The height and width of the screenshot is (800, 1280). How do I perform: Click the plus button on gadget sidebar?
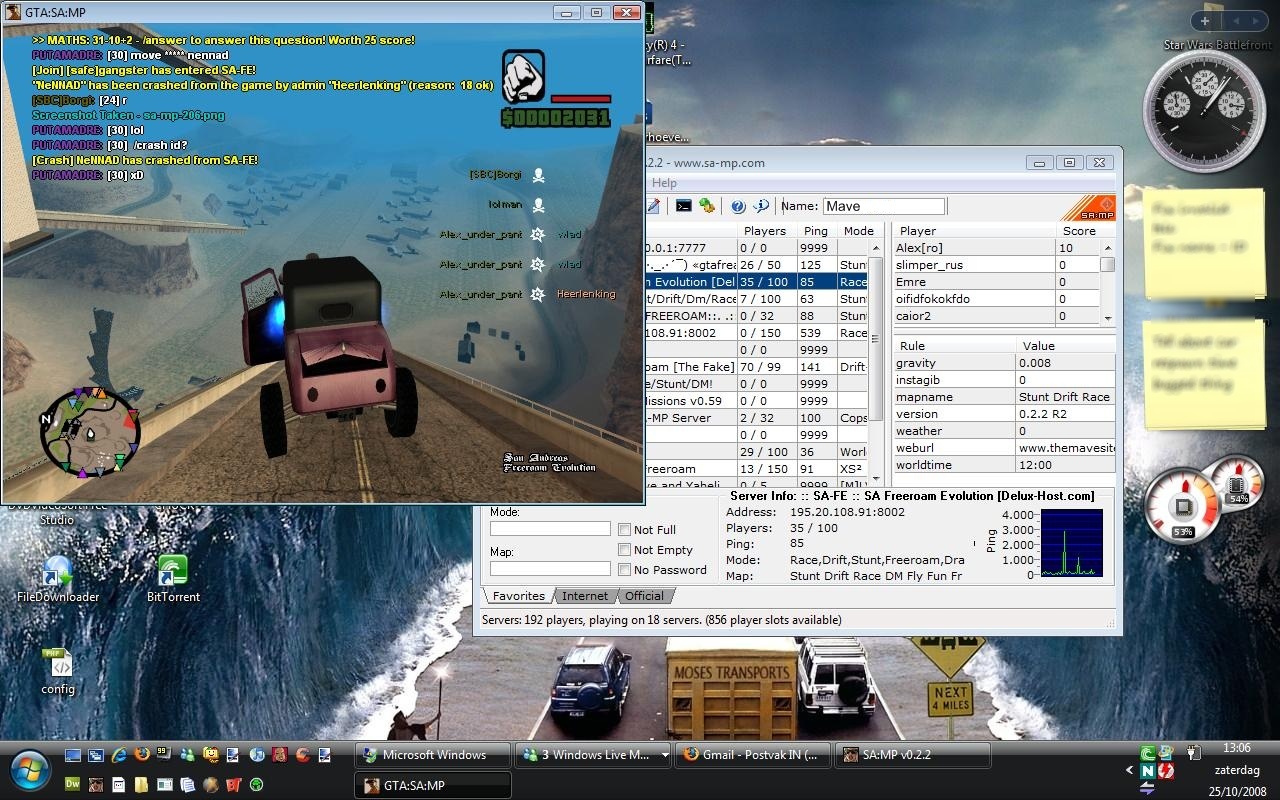pyautogui.click(x=1205, y=20)
